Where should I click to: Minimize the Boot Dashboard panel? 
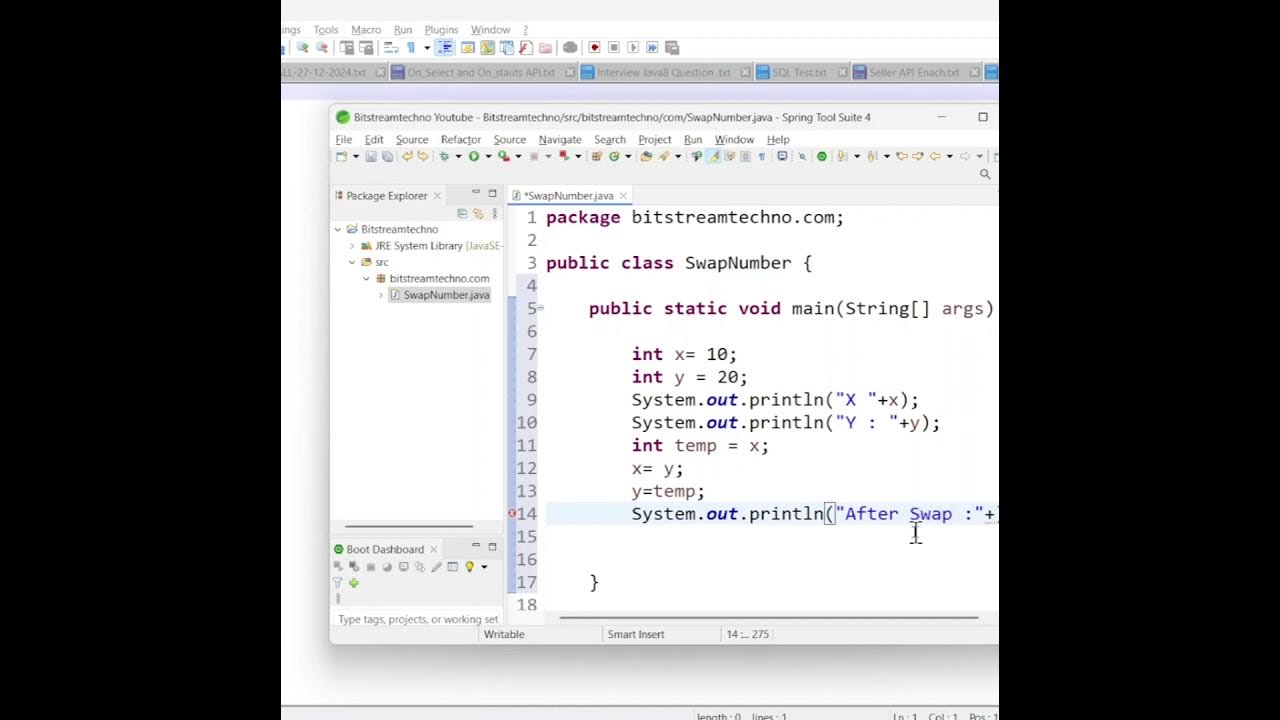[476, 546]
